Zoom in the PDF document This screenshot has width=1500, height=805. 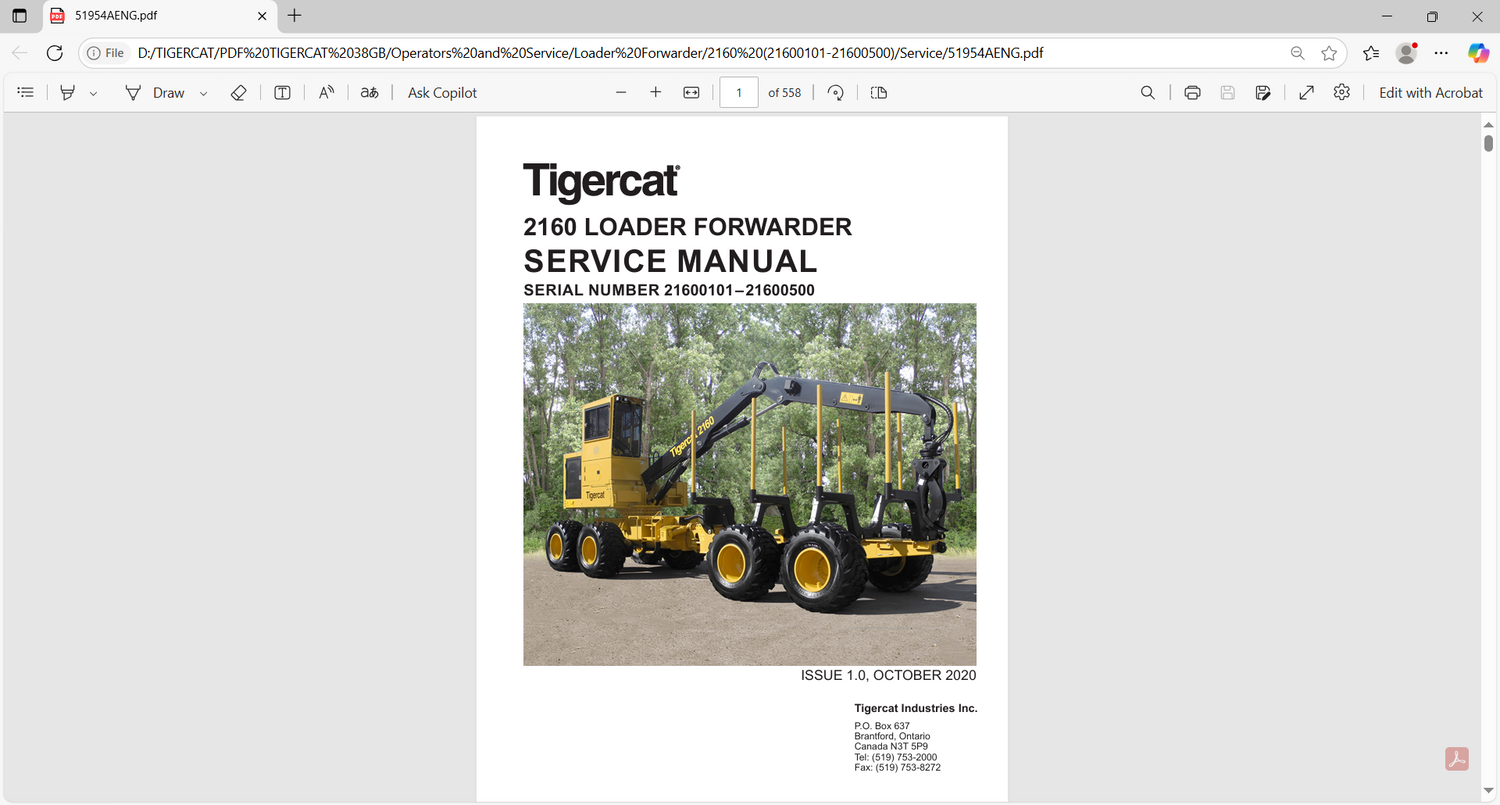pyautogui.click(x=656, y=92)
